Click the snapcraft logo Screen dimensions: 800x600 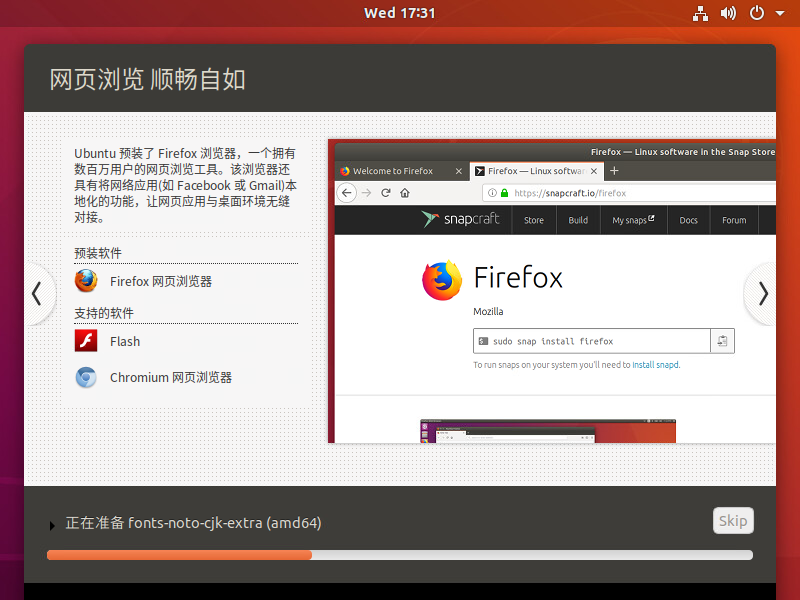[460, 219]
